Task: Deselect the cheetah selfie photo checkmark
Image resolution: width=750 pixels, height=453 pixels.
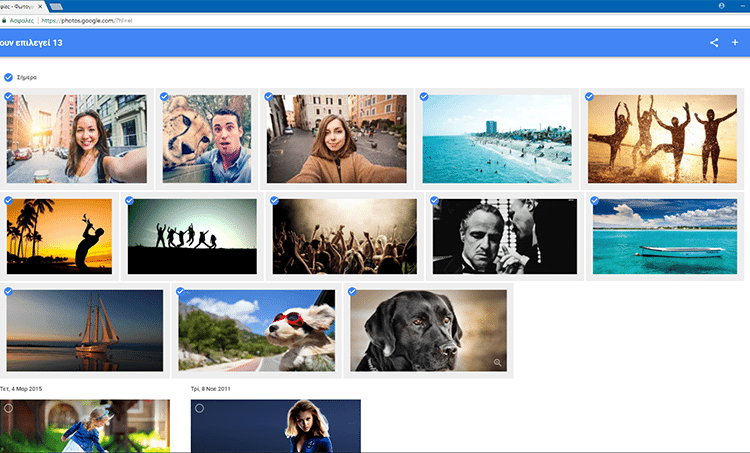Action: 164,97
